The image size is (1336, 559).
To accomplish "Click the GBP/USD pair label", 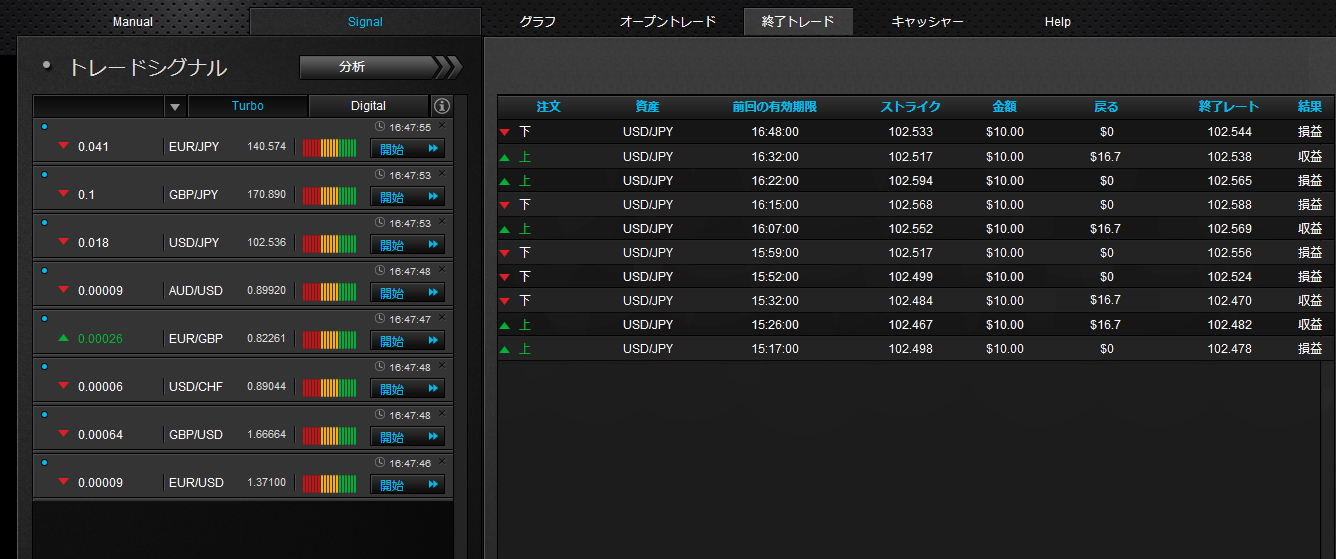I will pos(195,435).
